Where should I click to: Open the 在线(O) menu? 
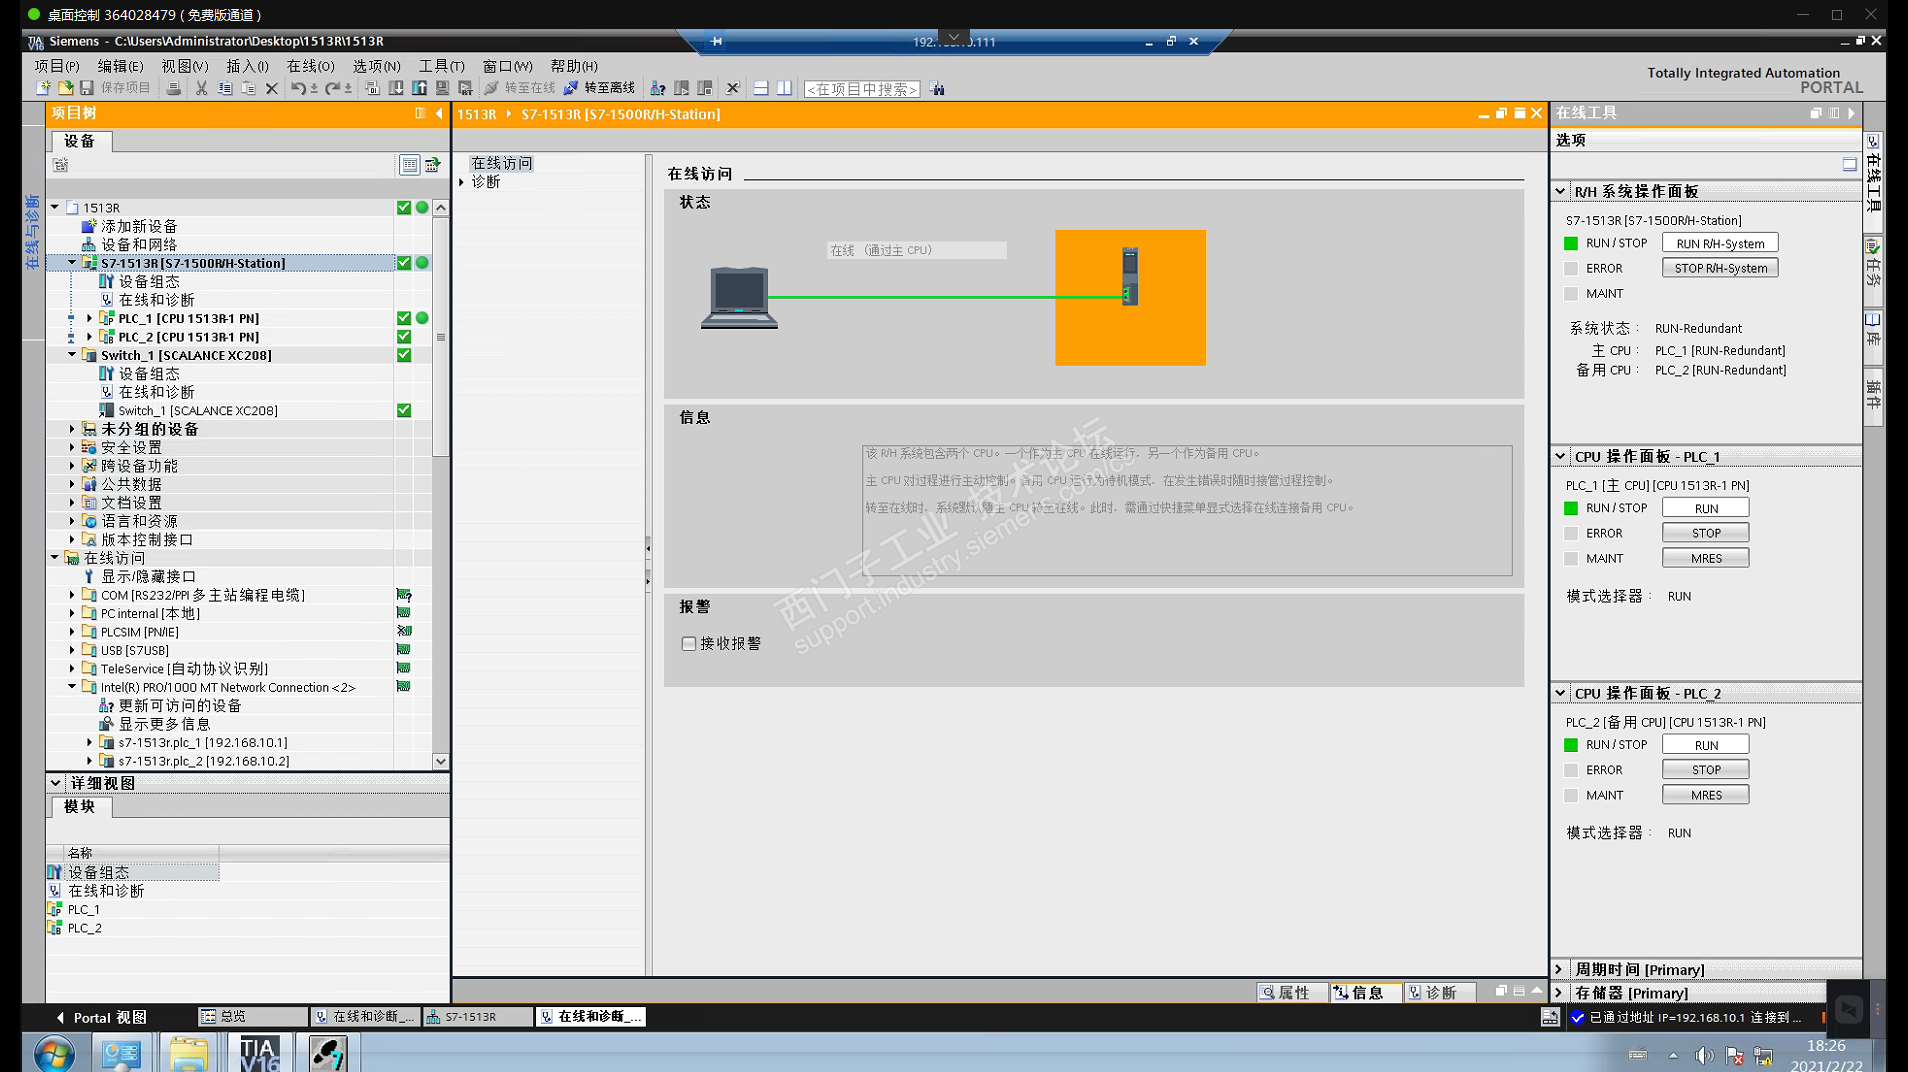[x=311, y=66]
